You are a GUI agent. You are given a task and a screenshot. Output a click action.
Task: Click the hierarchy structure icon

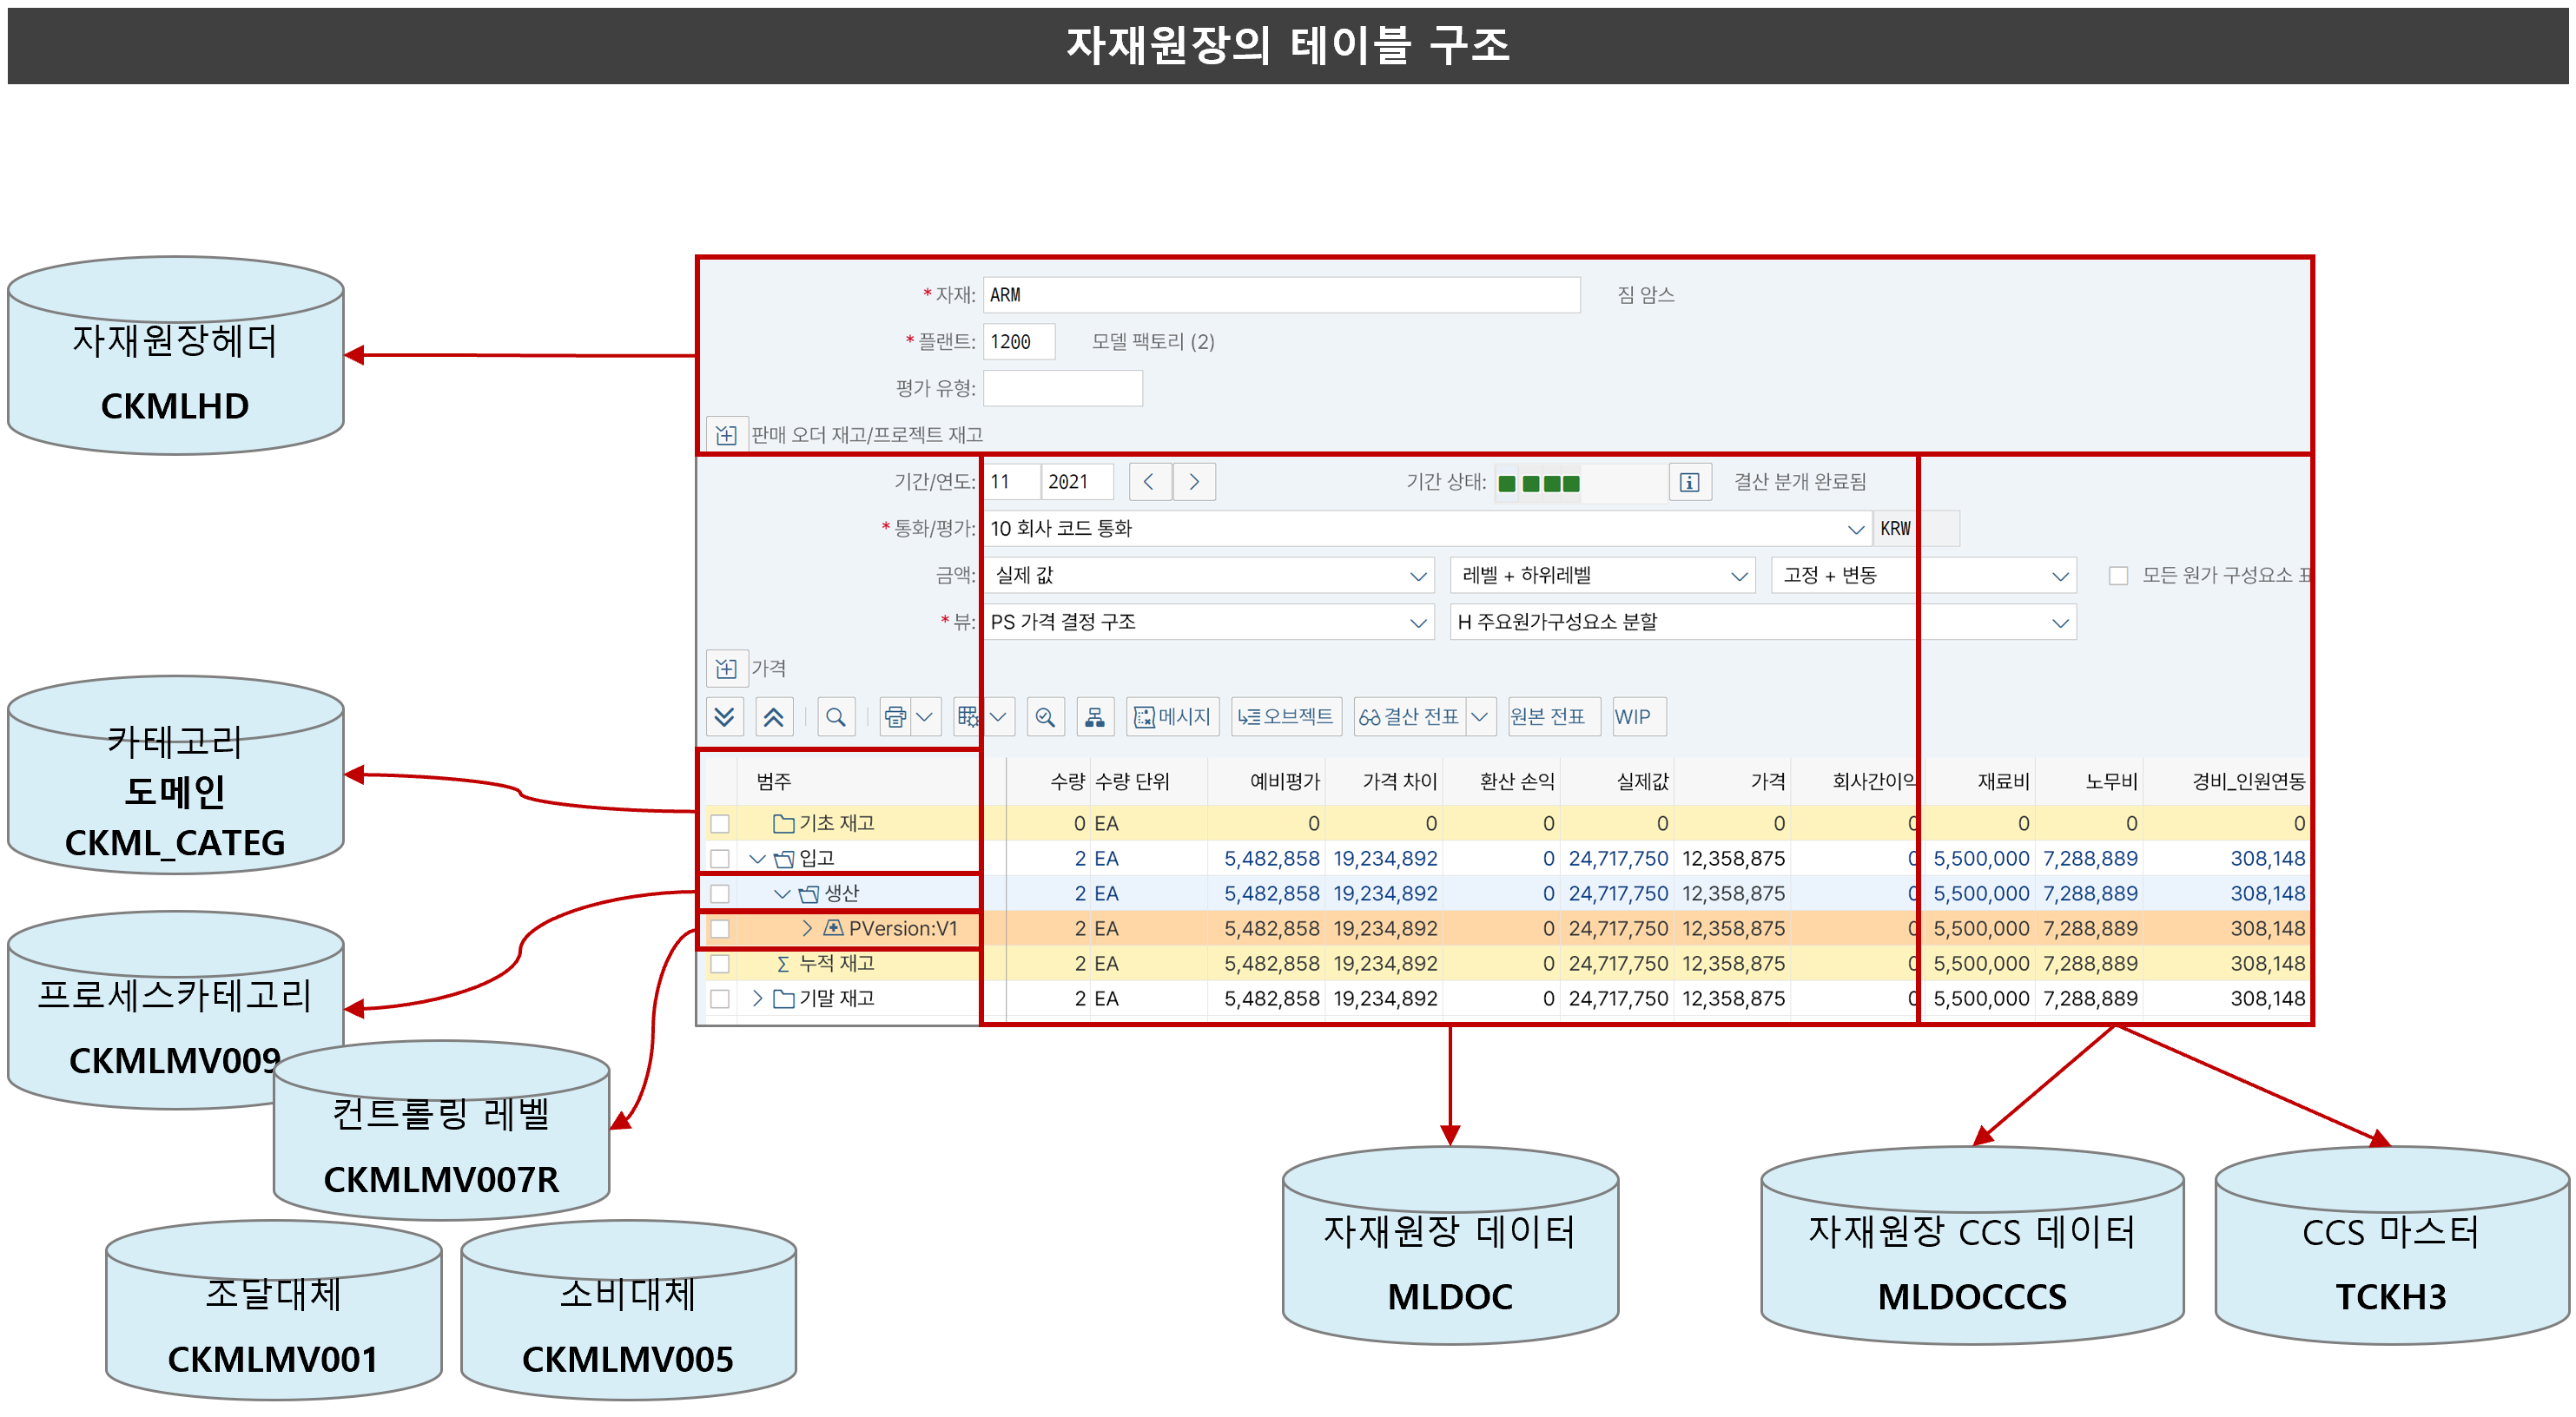pyautogui.click(x=1095, y=717)
